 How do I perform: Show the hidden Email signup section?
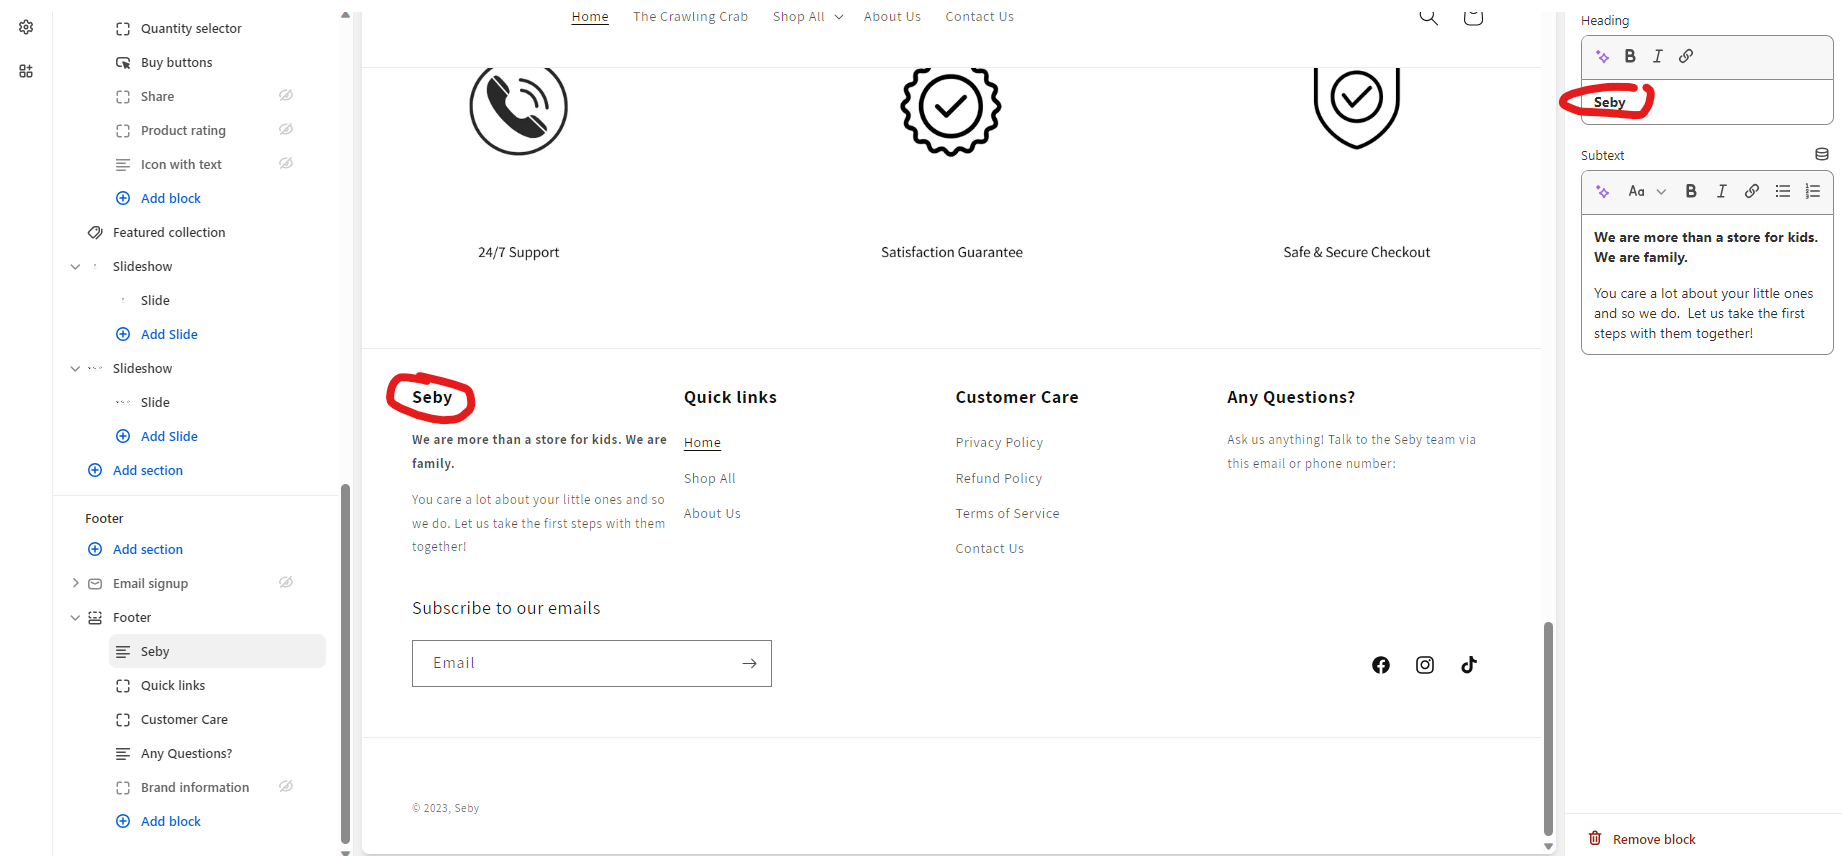[286, 582]
